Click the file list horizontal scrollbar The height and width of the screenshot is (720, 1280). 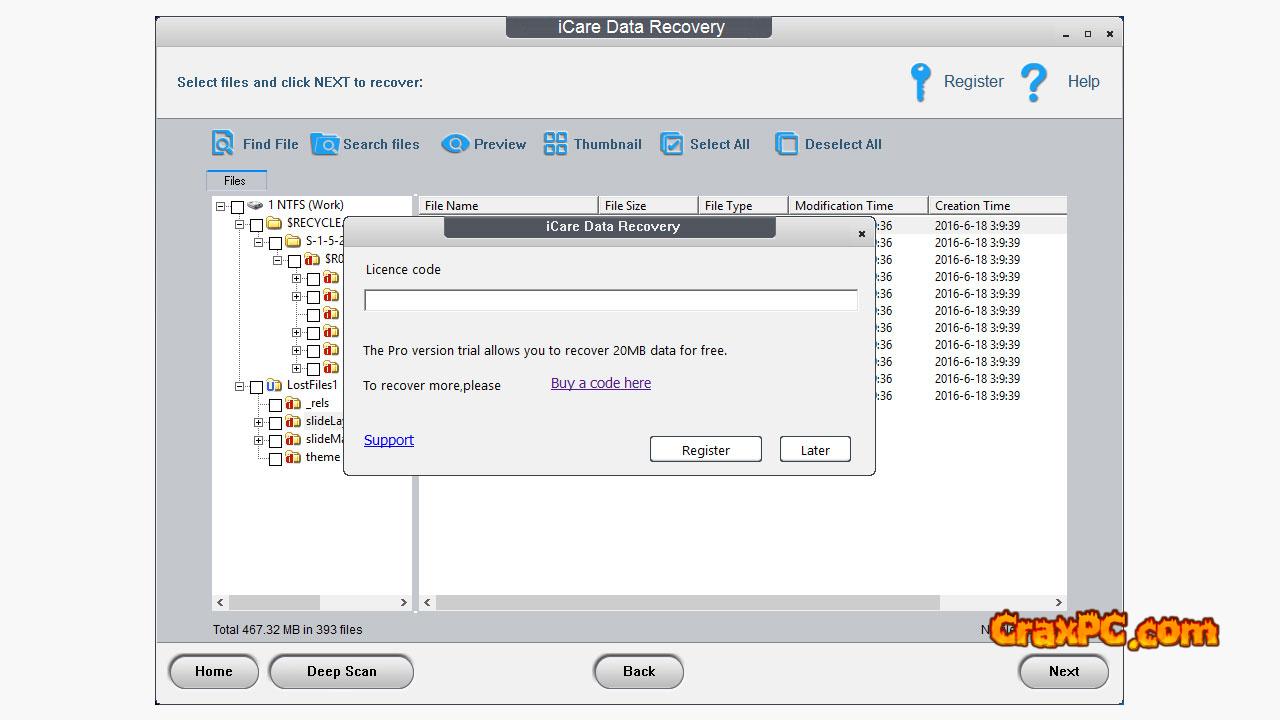687,602
